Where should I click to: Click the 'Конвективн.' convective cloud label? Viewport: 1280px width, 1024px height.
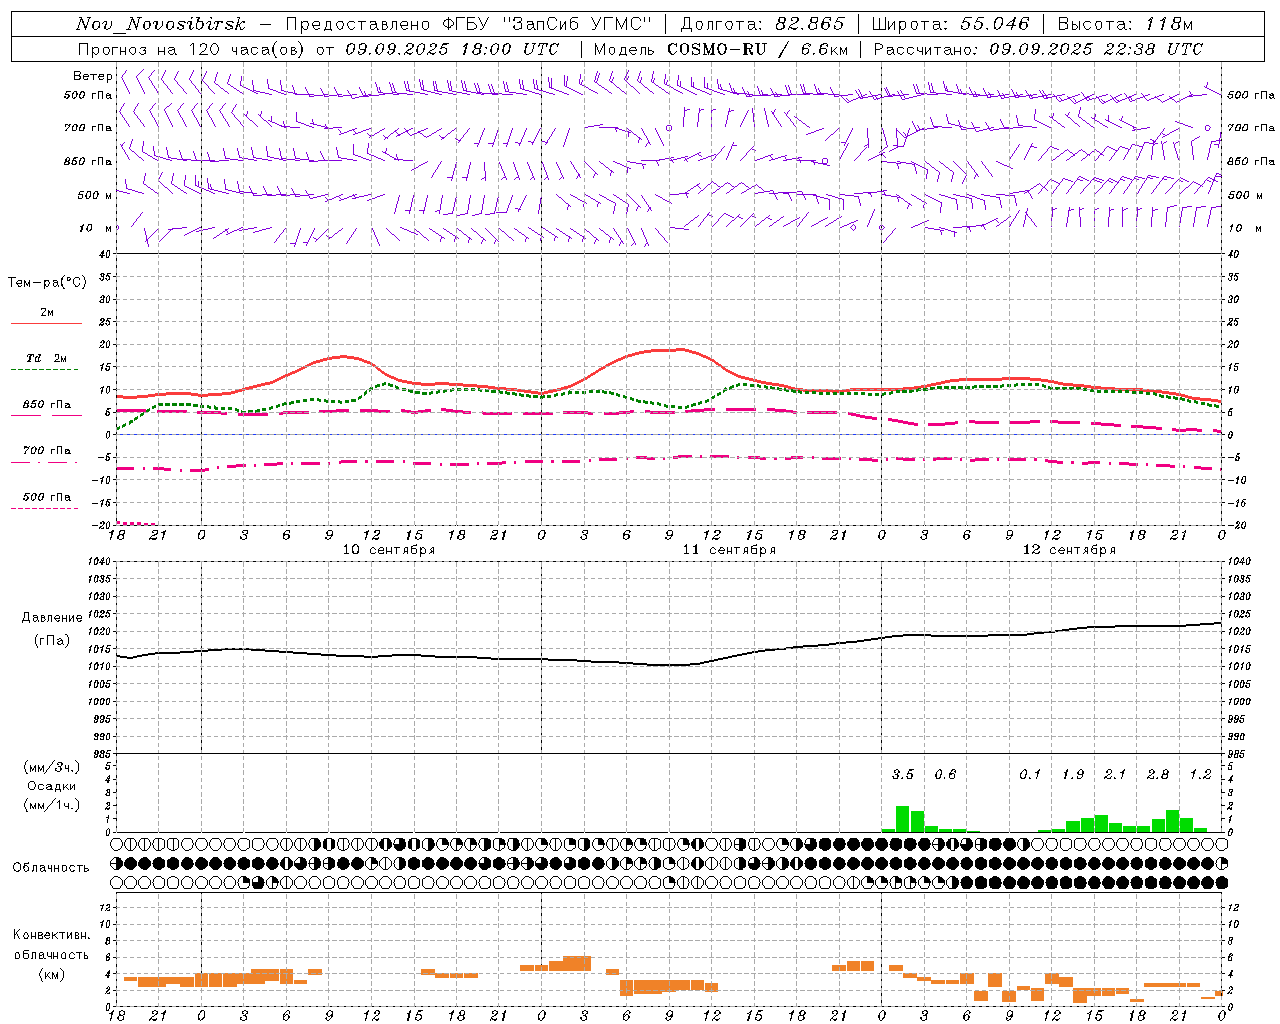point(52,935)
